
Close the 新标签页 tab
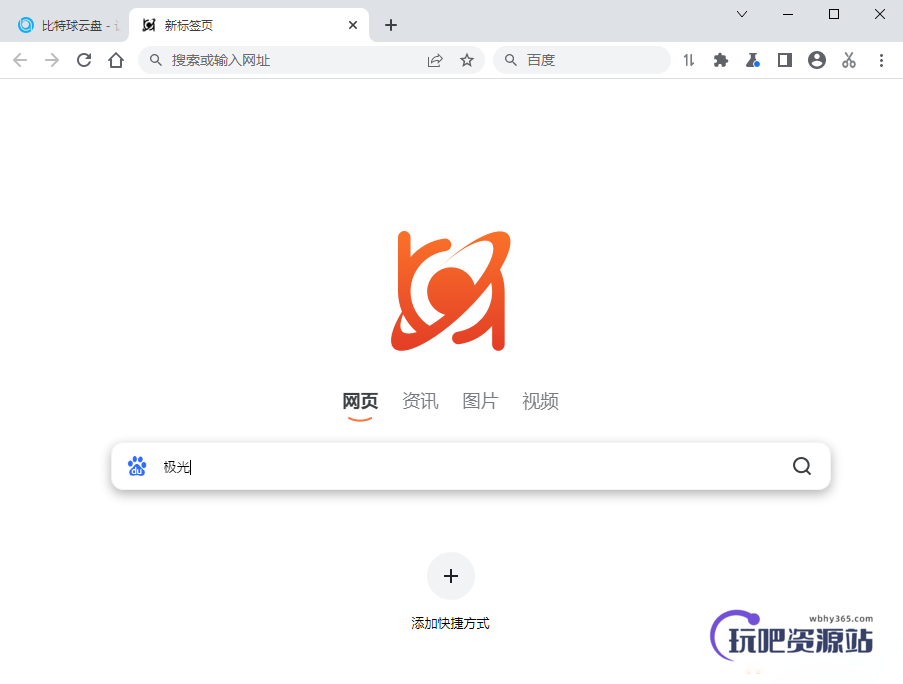(x=353, y=25)
